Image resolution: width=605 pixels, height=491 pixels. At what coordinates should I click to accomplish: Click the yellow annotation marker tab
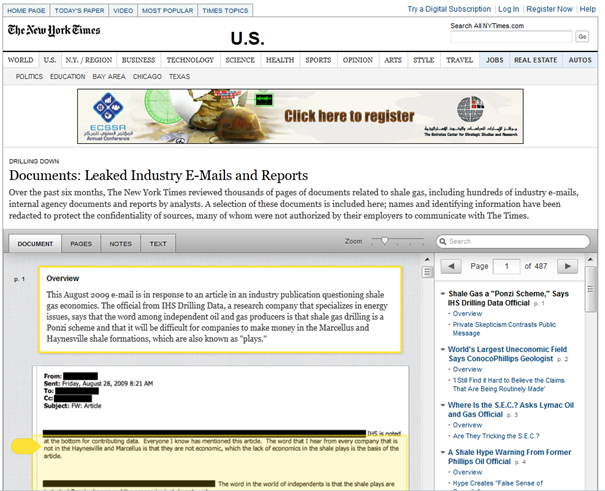point(25,446)
